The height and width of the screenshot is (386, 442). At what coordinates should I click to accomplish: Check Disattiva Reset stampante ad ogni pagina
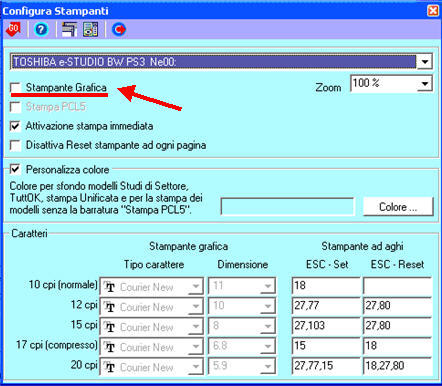coord(15,146)
